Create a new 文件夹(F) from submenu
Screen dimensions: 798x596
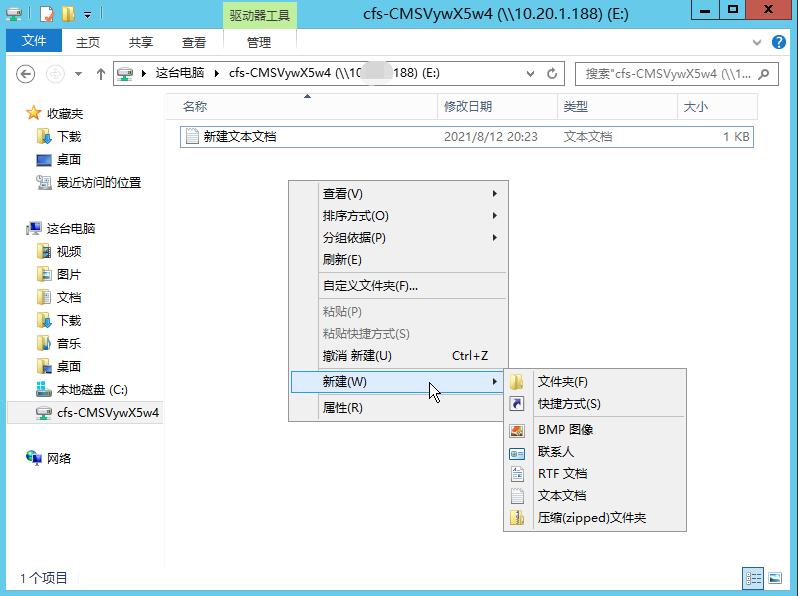click(595, 382)
